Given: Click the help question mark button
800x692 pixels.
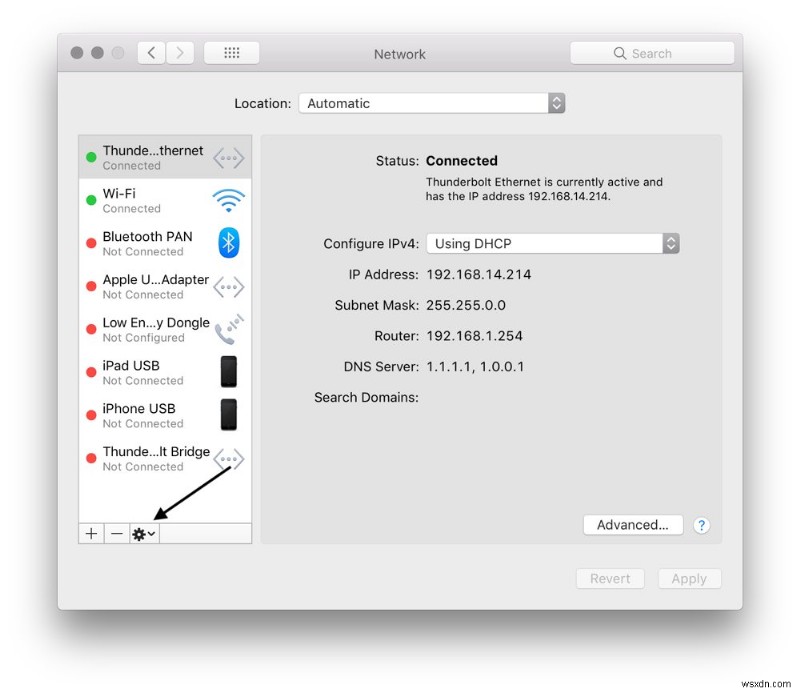Looking at the screenshot, I should (x=701, y=525).
